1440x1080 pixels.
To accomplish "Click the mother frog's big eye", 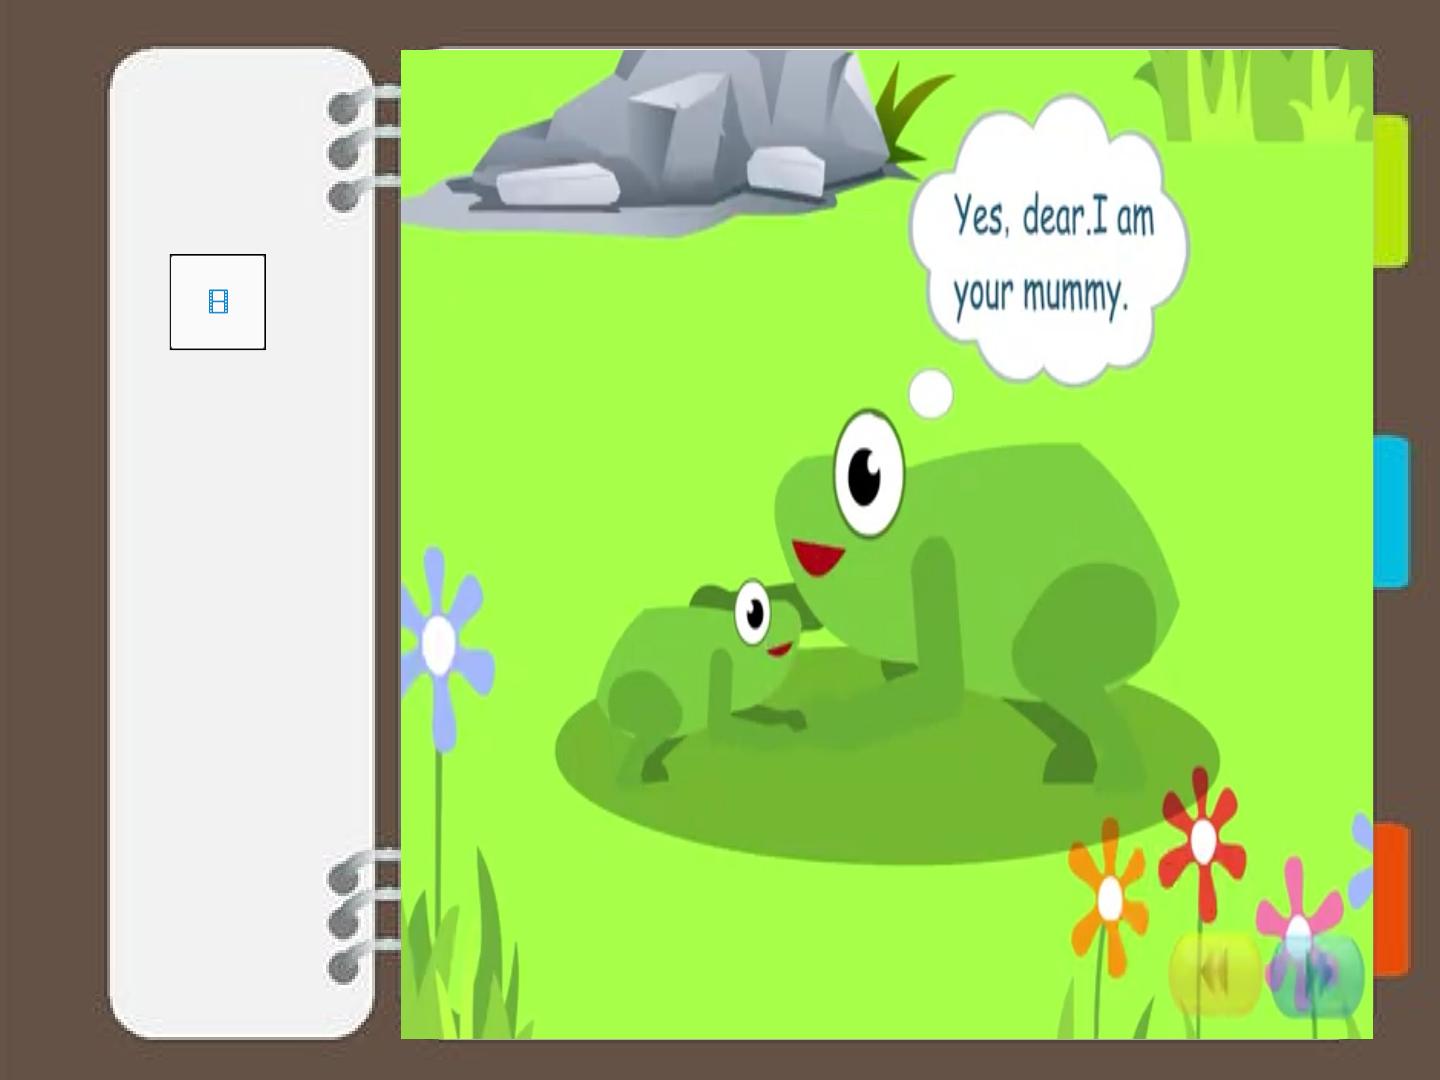I will pyautogui.click(x=868, y=473).
